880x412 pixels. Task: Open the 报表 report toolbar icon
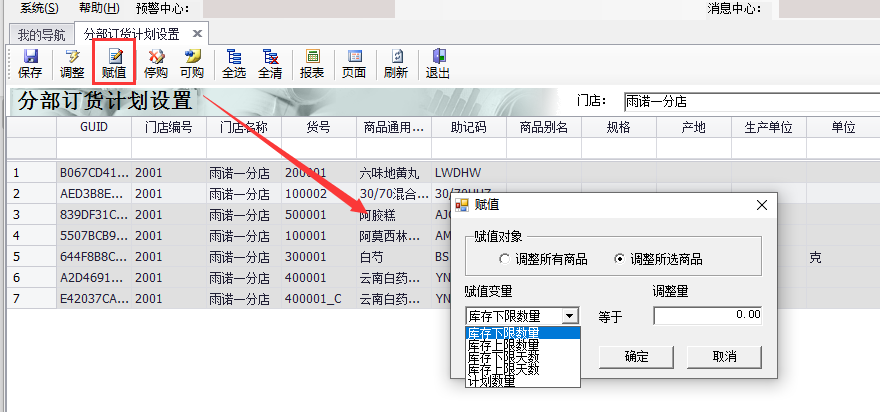point(312,64)
